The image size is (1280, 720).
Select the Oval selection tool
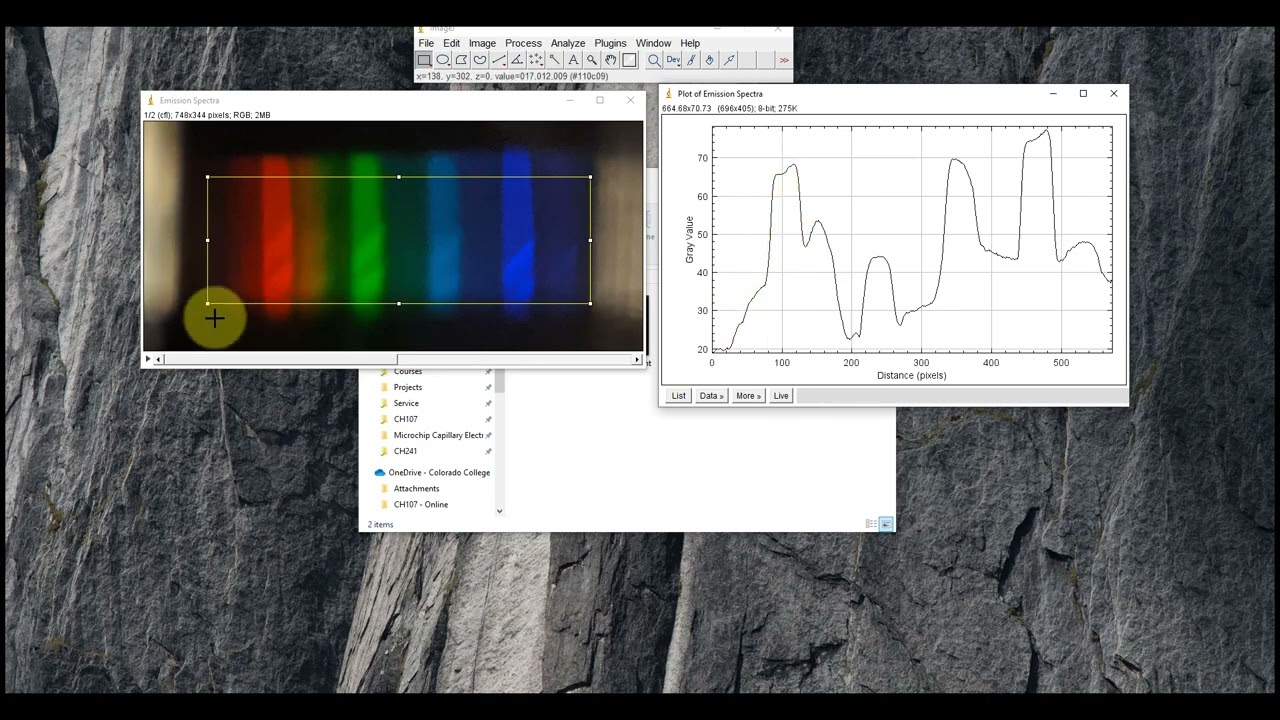point(443,60)
